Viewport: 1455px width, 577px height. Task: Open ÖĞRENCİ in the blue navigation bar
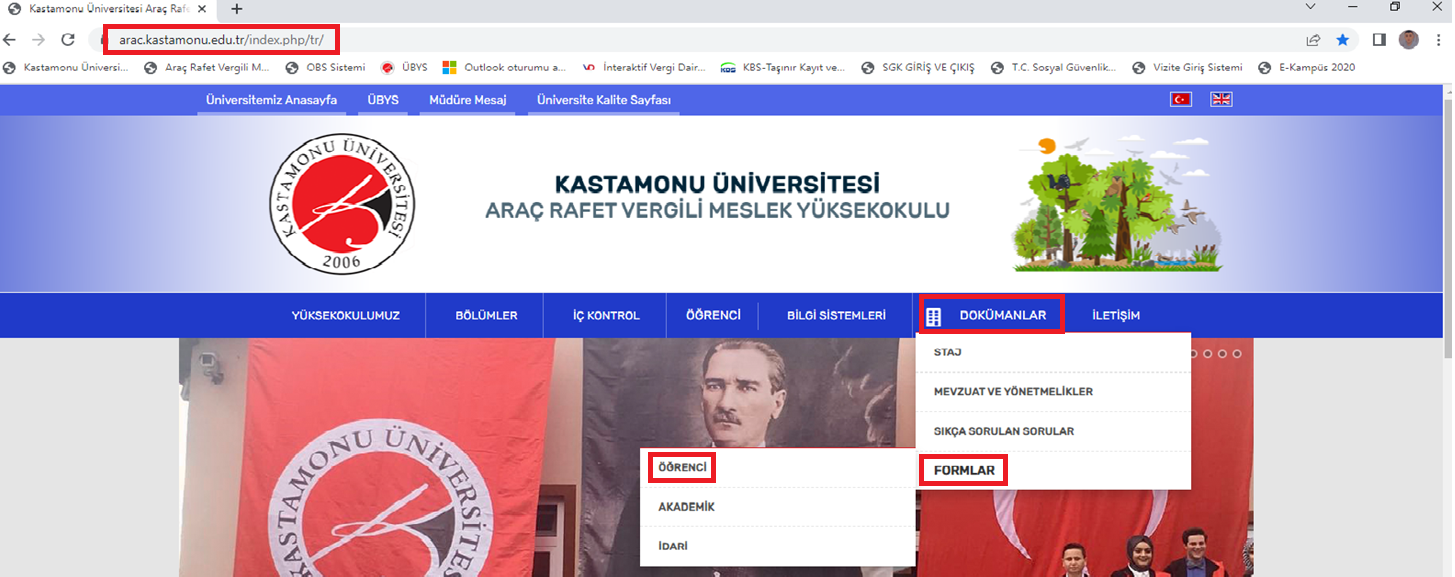point(713,315)
